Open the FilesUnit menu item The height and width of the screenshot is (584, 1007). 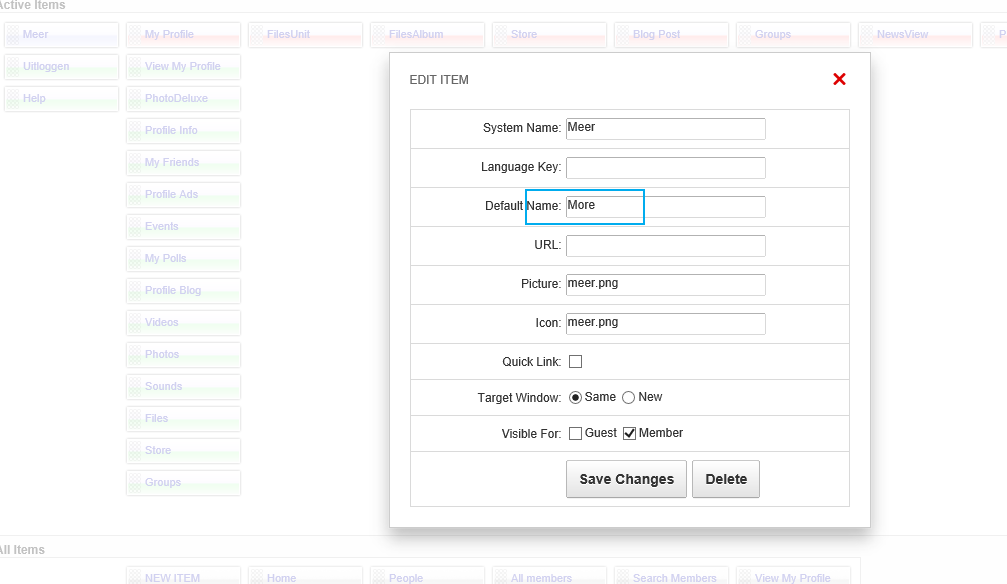click(x=305, y=35)
